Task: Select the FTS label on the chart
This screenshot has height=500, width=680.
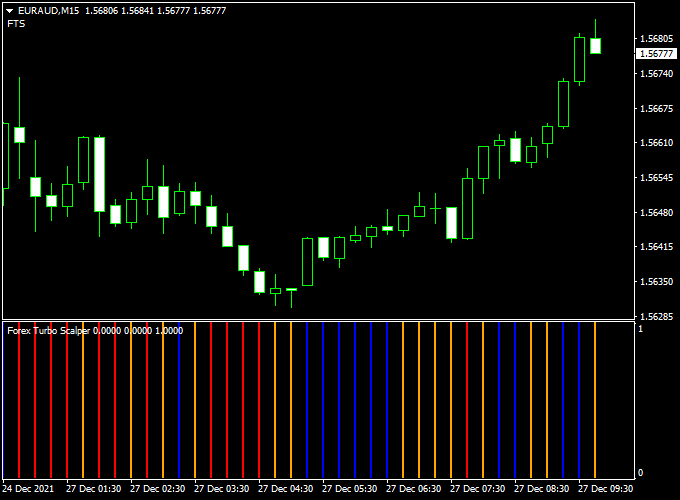Action: (16, 24)
